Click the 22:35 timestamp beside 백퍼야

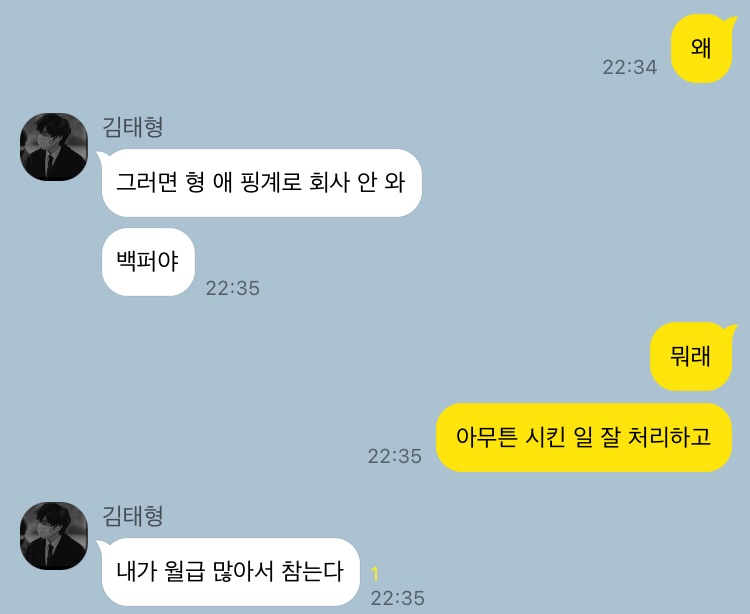click(x=232, y=288)
